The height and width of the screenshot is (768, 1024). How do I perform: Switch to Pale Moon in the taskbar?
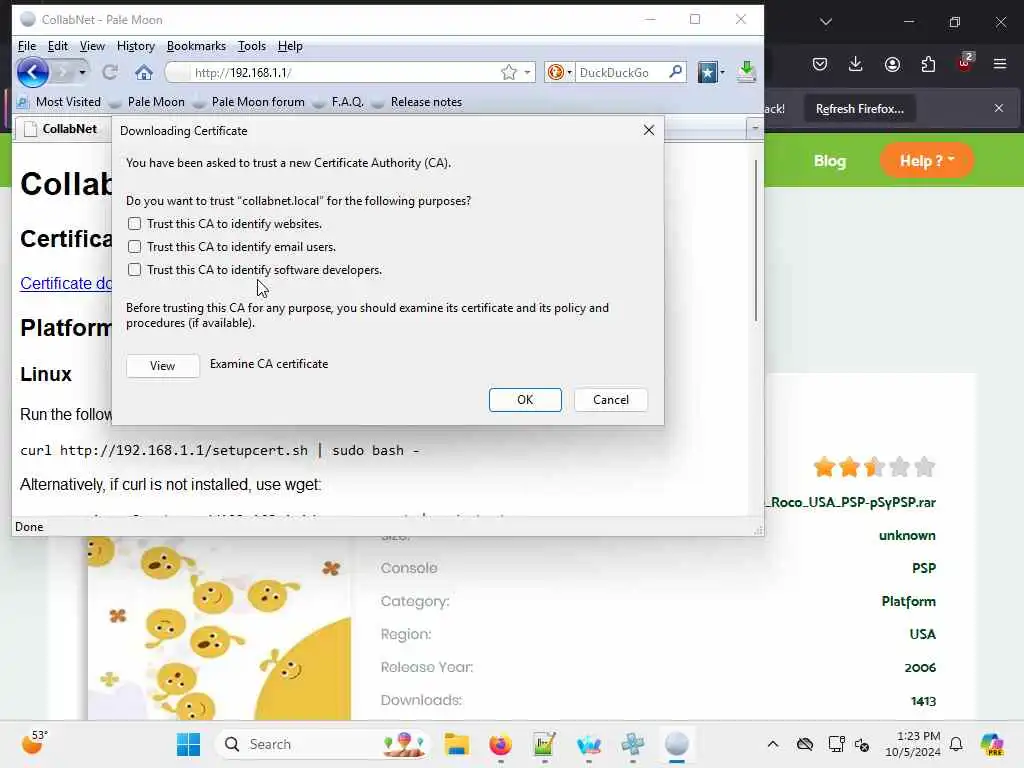[x=677, y=744]
